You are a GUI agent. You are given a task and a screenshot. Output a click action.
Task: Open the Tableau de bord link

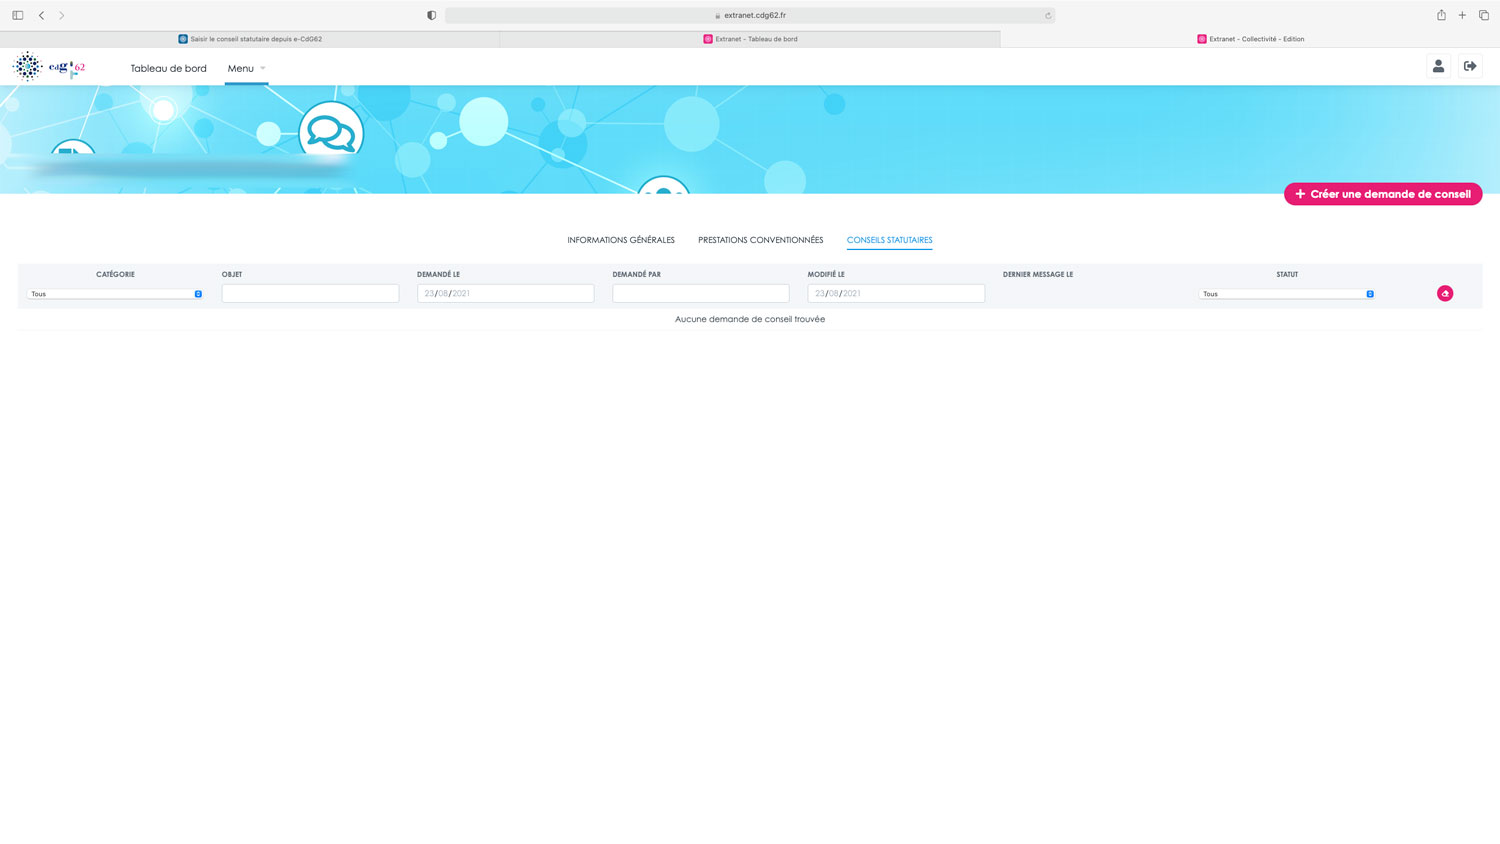click(168, 68)
